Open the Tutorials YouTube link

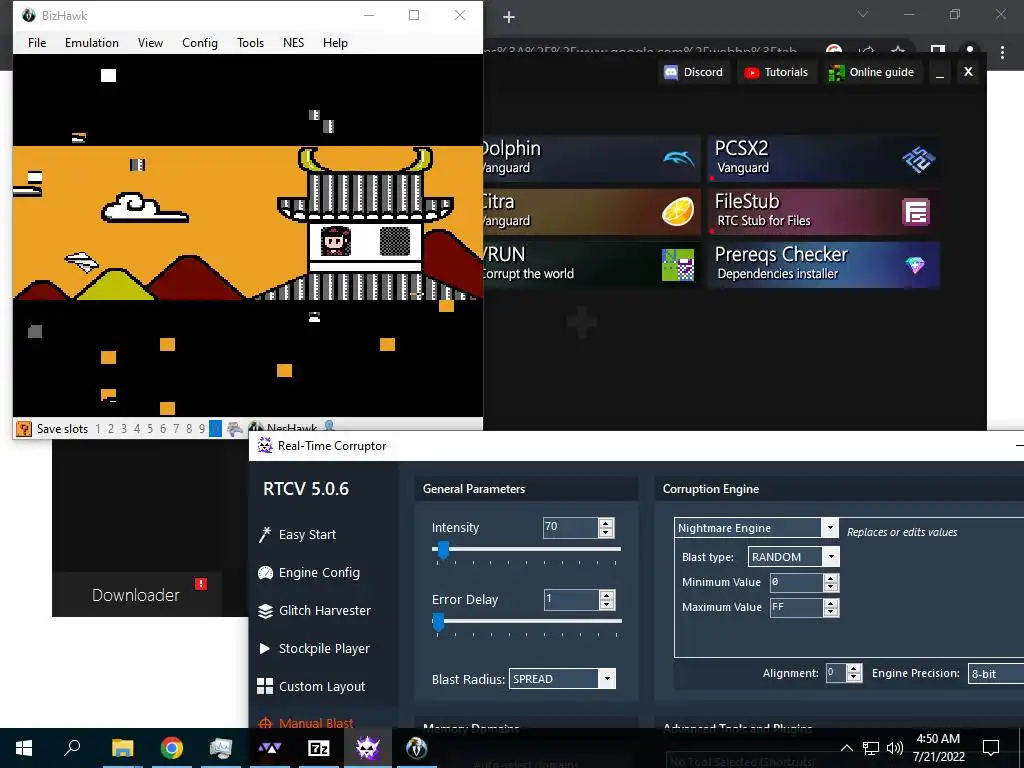(x=776, y=72)
